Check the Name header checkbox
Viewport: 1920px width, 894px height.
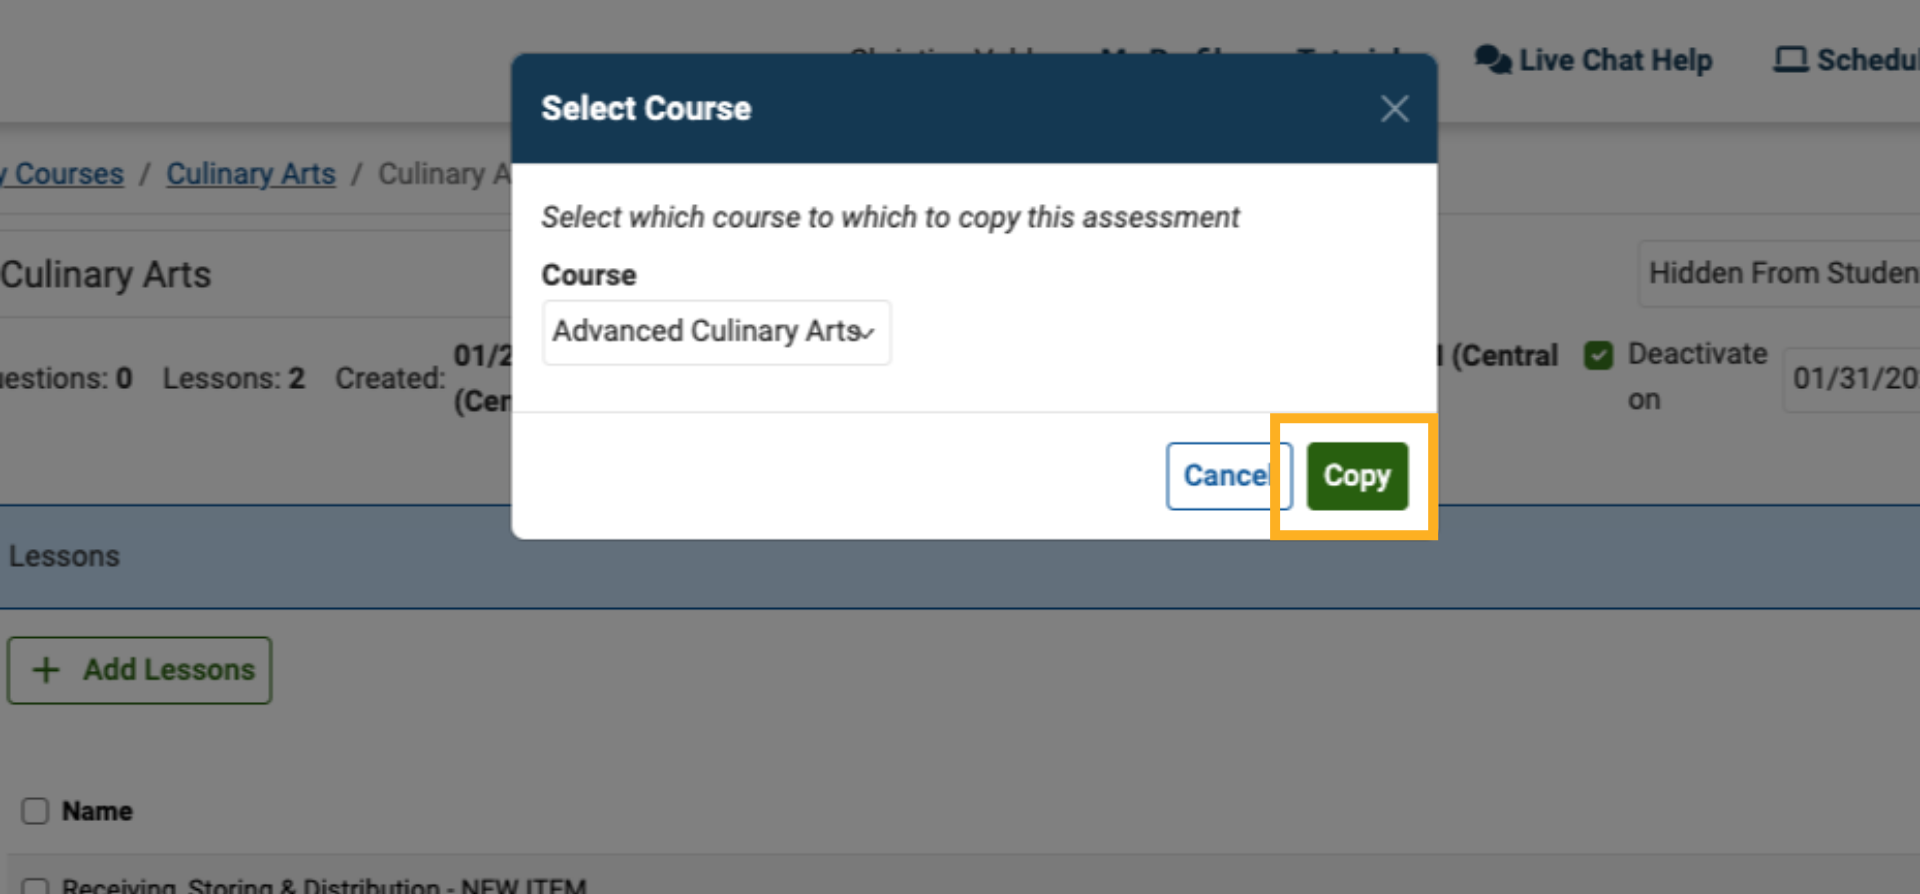tap(35, 811)
